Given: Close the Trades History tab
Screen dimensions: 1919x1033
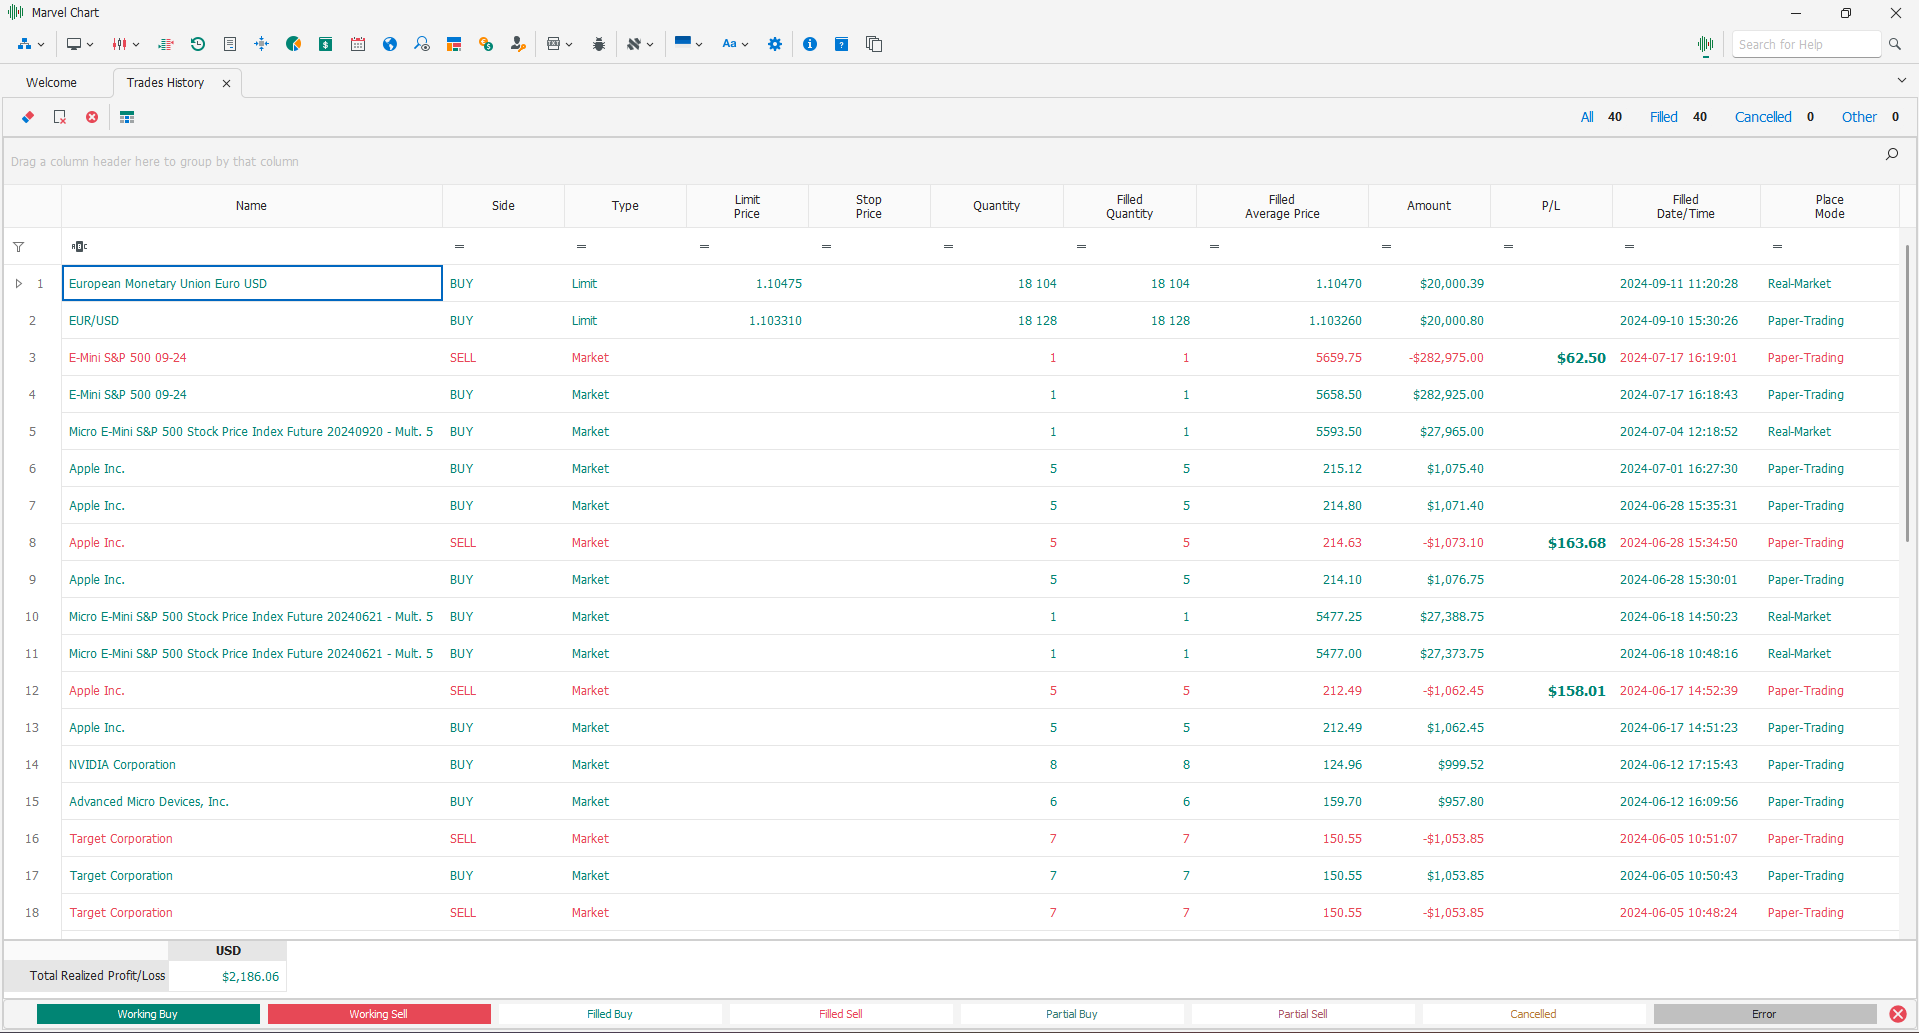Looking at the screenshot, I should pos(226,83).
